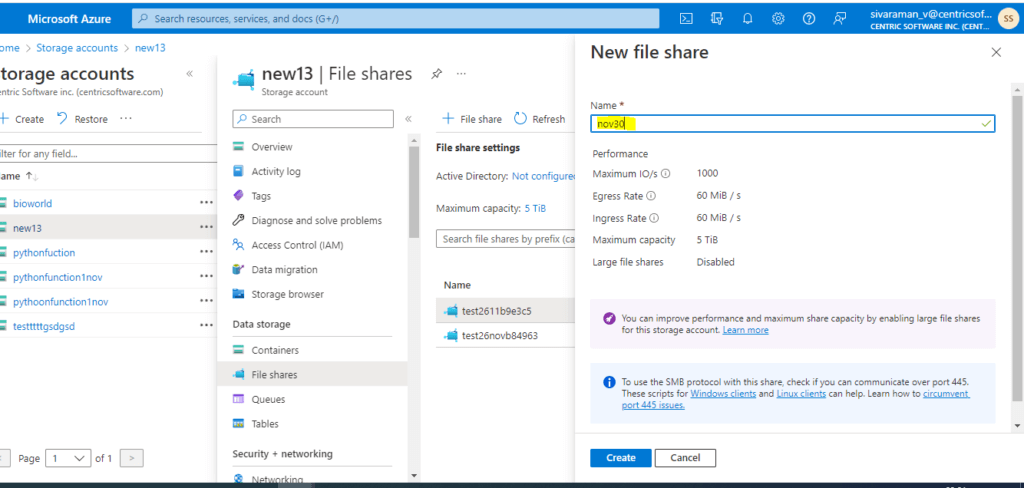Click Search file shares by prefix field
Viewport: 1024px width, 488px height.
505,239
